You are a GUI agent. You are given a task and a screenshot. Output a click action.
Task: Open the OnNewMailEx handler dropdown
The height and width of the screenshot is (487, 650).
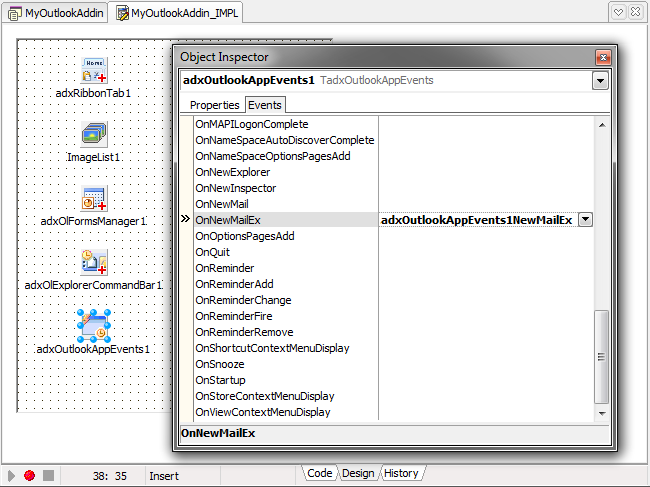(x=585, y=220)
